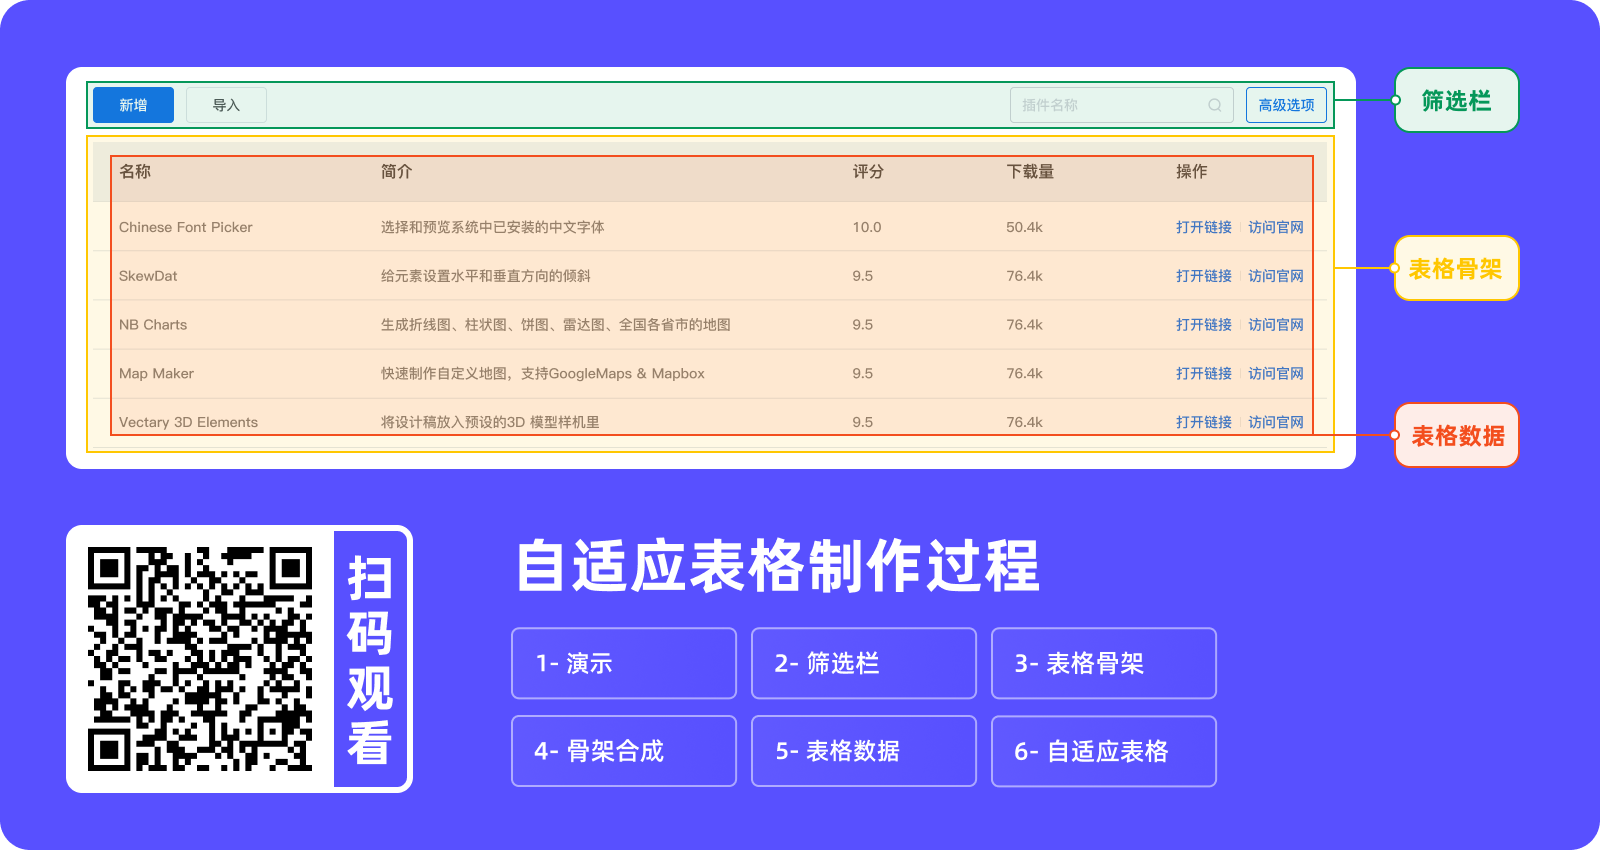Open step 1- 演示
The height and width of the screenshot is (850, 1600).
point(624,663)
